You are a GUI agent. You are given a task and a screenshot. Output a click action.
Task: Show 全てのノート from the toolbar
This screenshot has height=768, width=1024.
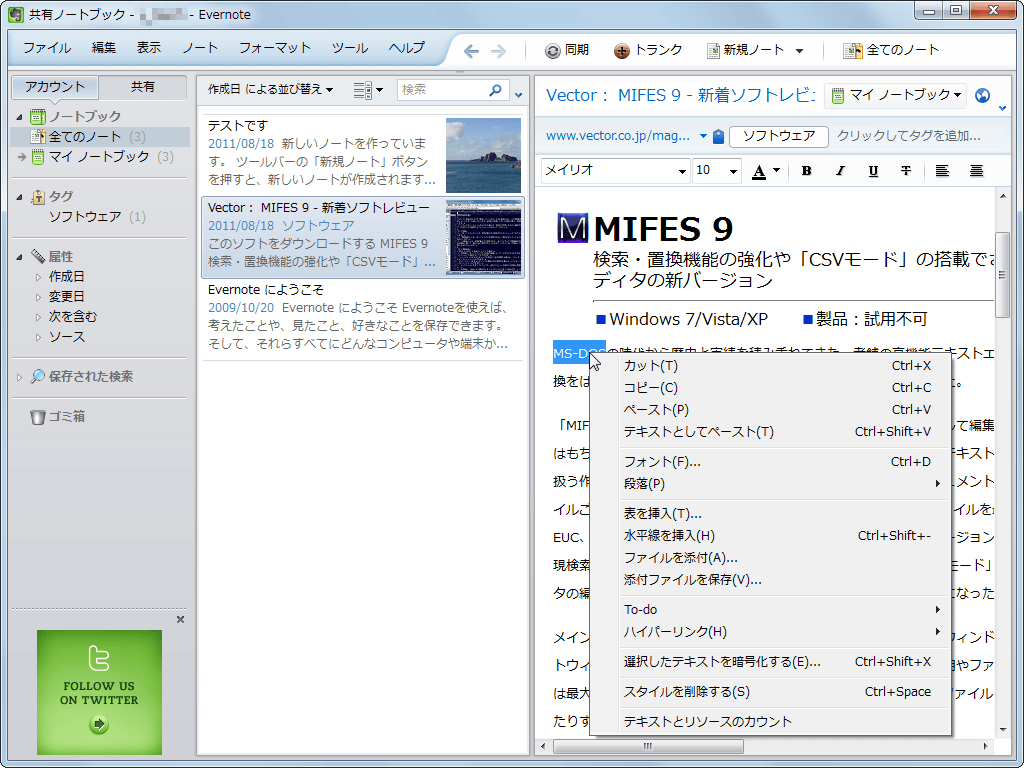pos(891,50)
